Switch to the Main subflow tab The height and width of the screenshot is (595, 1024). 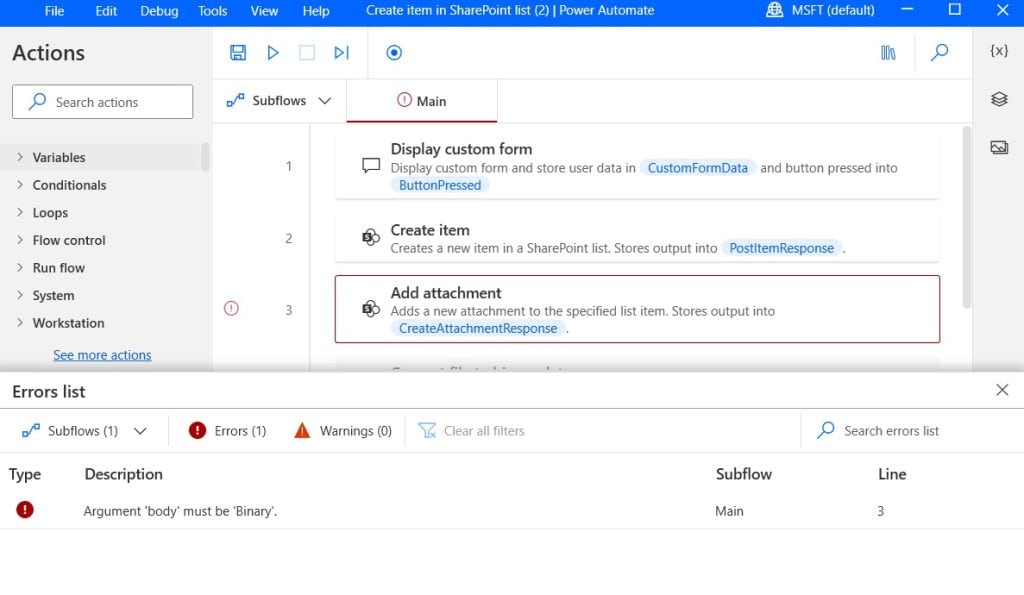pyautogui.click(x=422, y=101)
